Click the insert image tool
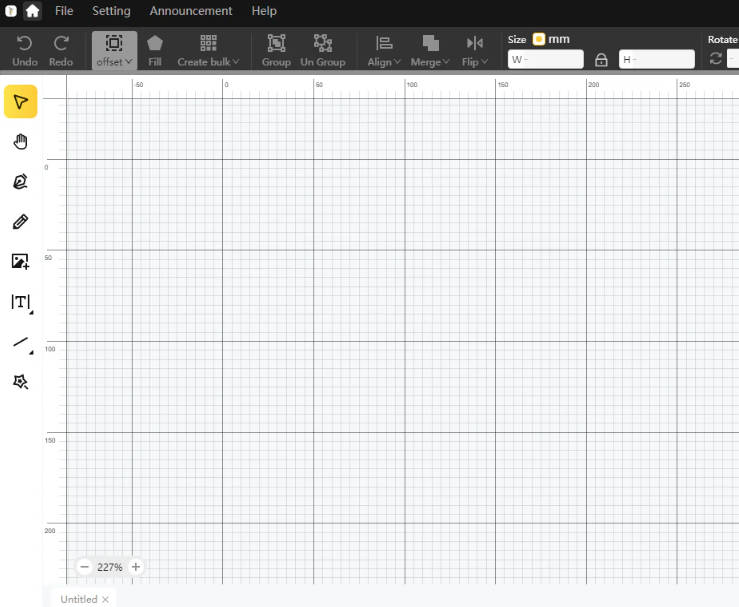 point(20,262)
